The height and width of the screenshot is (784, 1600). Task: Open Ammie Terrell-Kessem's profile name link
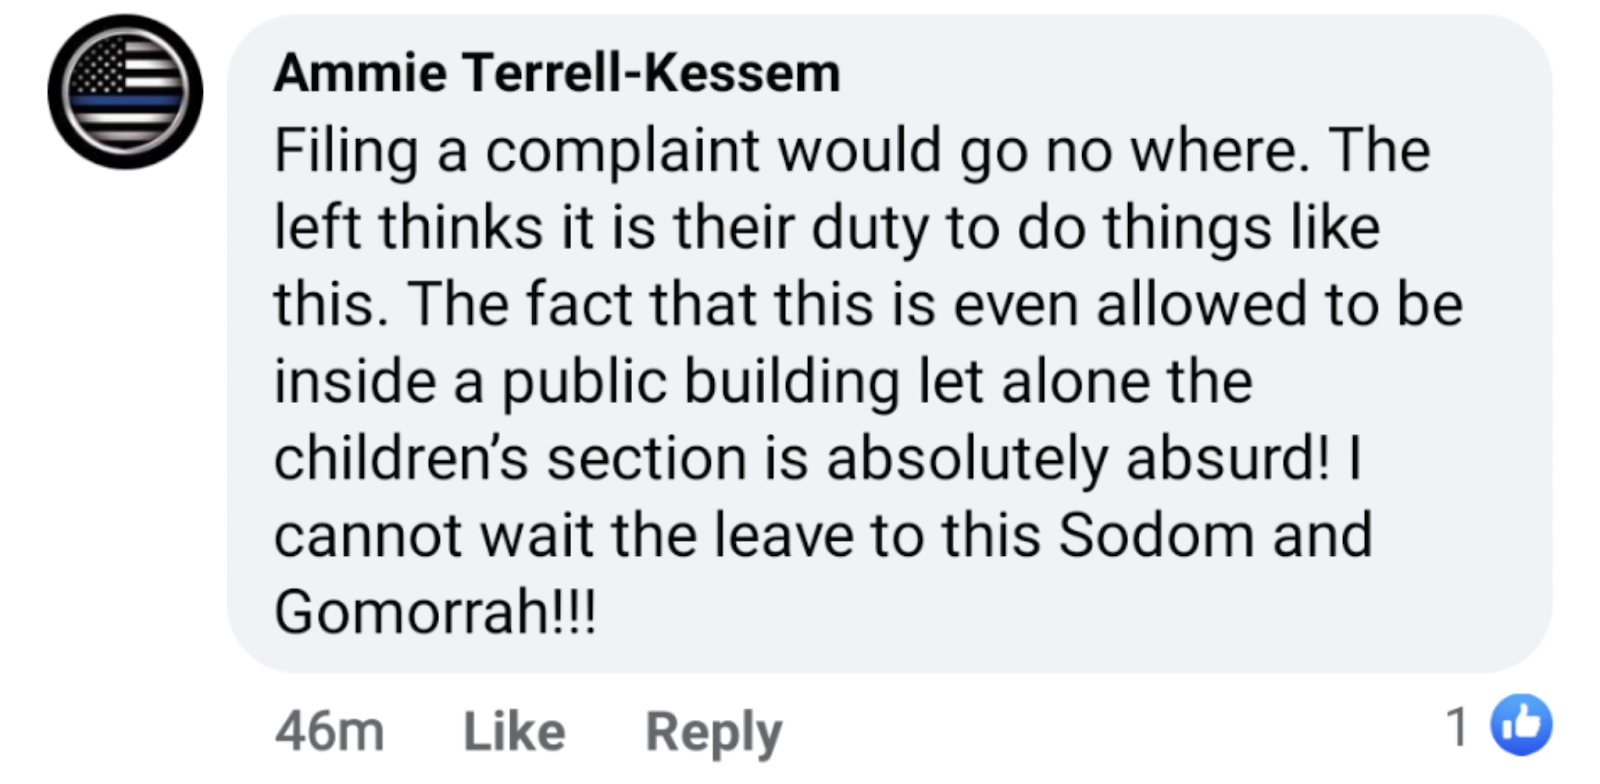click(x=557, y=73)
